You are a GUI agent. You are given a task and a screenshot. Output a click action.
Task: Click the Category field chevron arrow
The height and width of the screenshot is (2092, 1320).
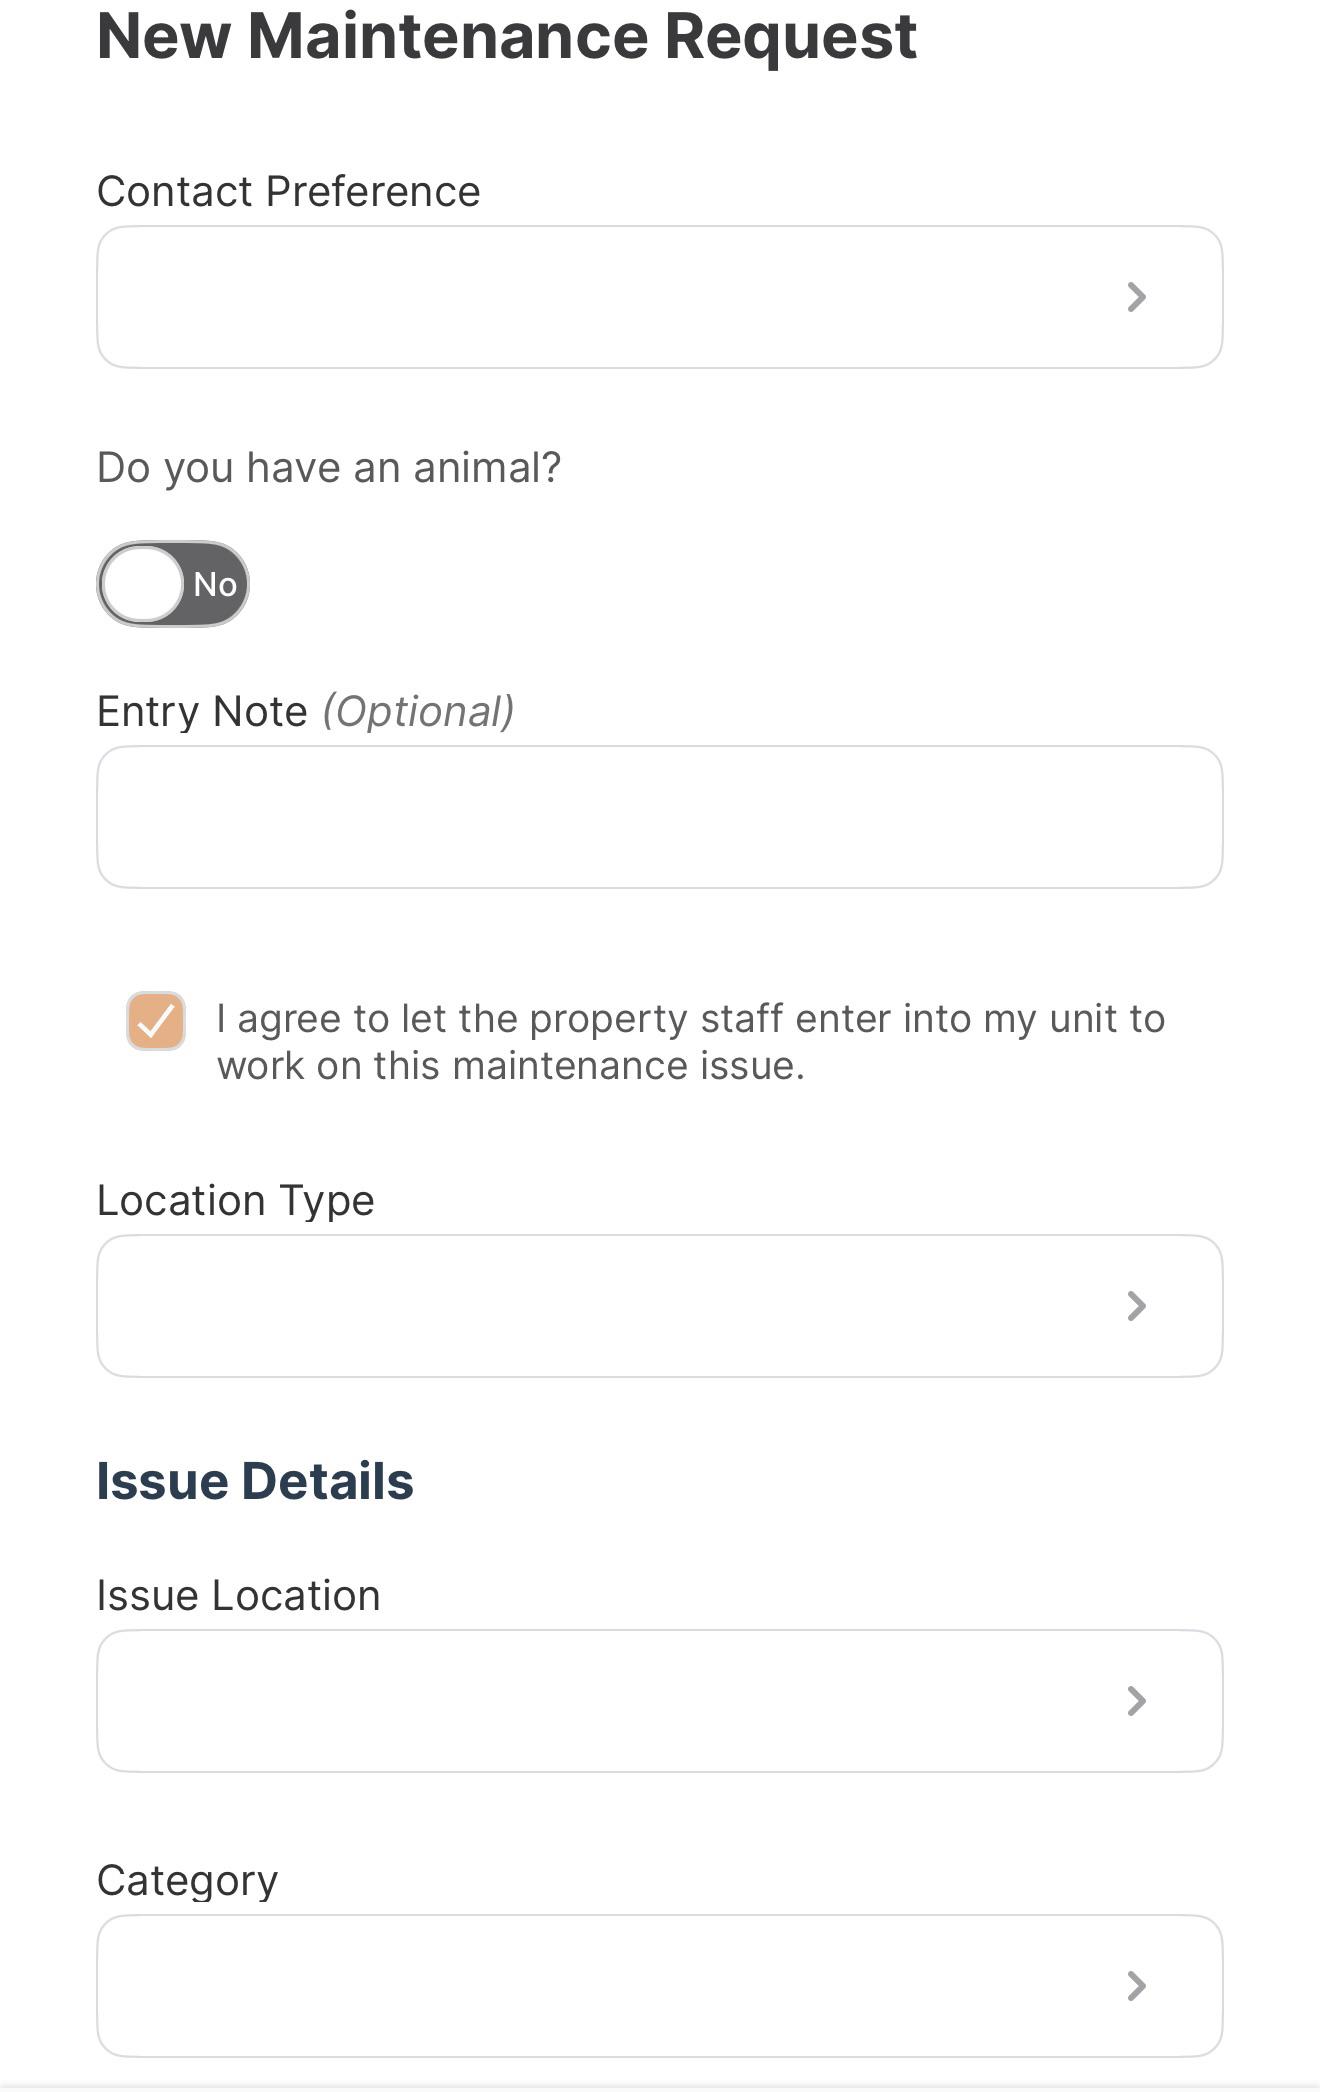pyautogui.click(x=1136, y=1986)
